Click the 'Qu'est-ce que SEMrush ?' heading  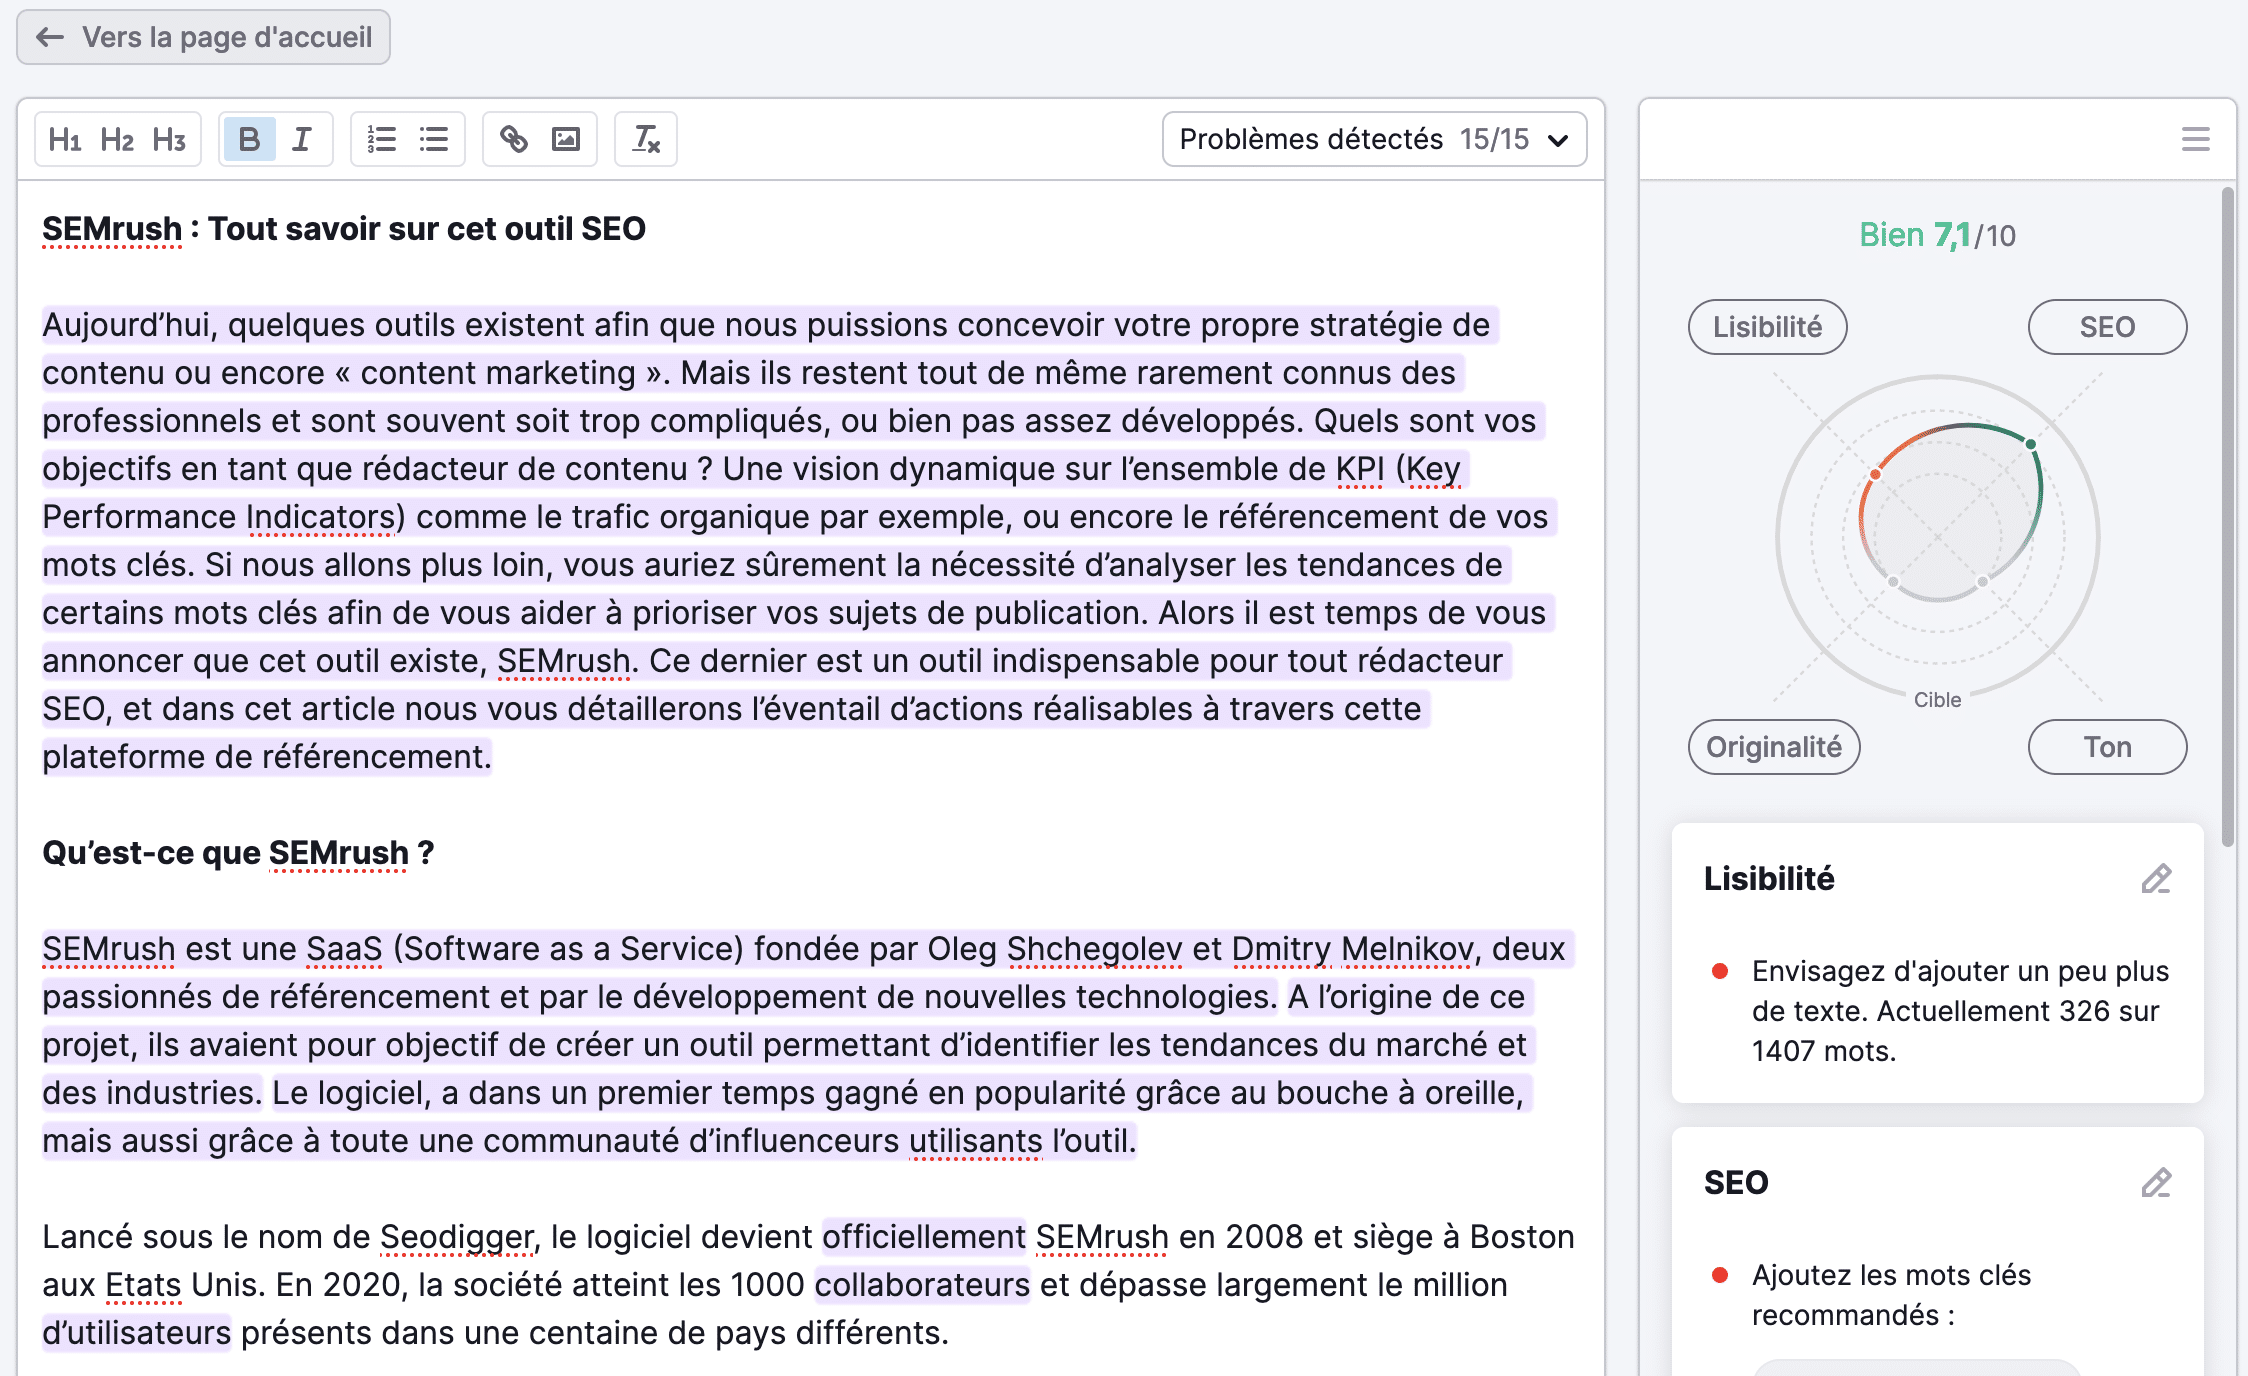coord(238,853)
